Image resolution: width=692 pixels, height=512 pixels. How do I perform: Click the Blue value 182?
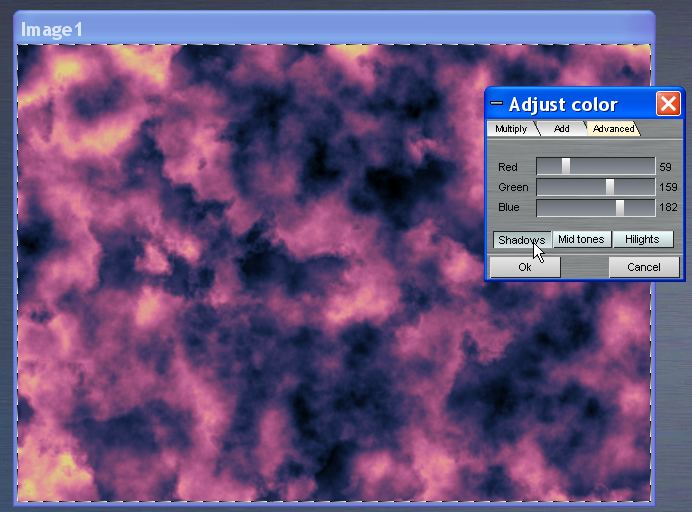(x=667, y=208)
